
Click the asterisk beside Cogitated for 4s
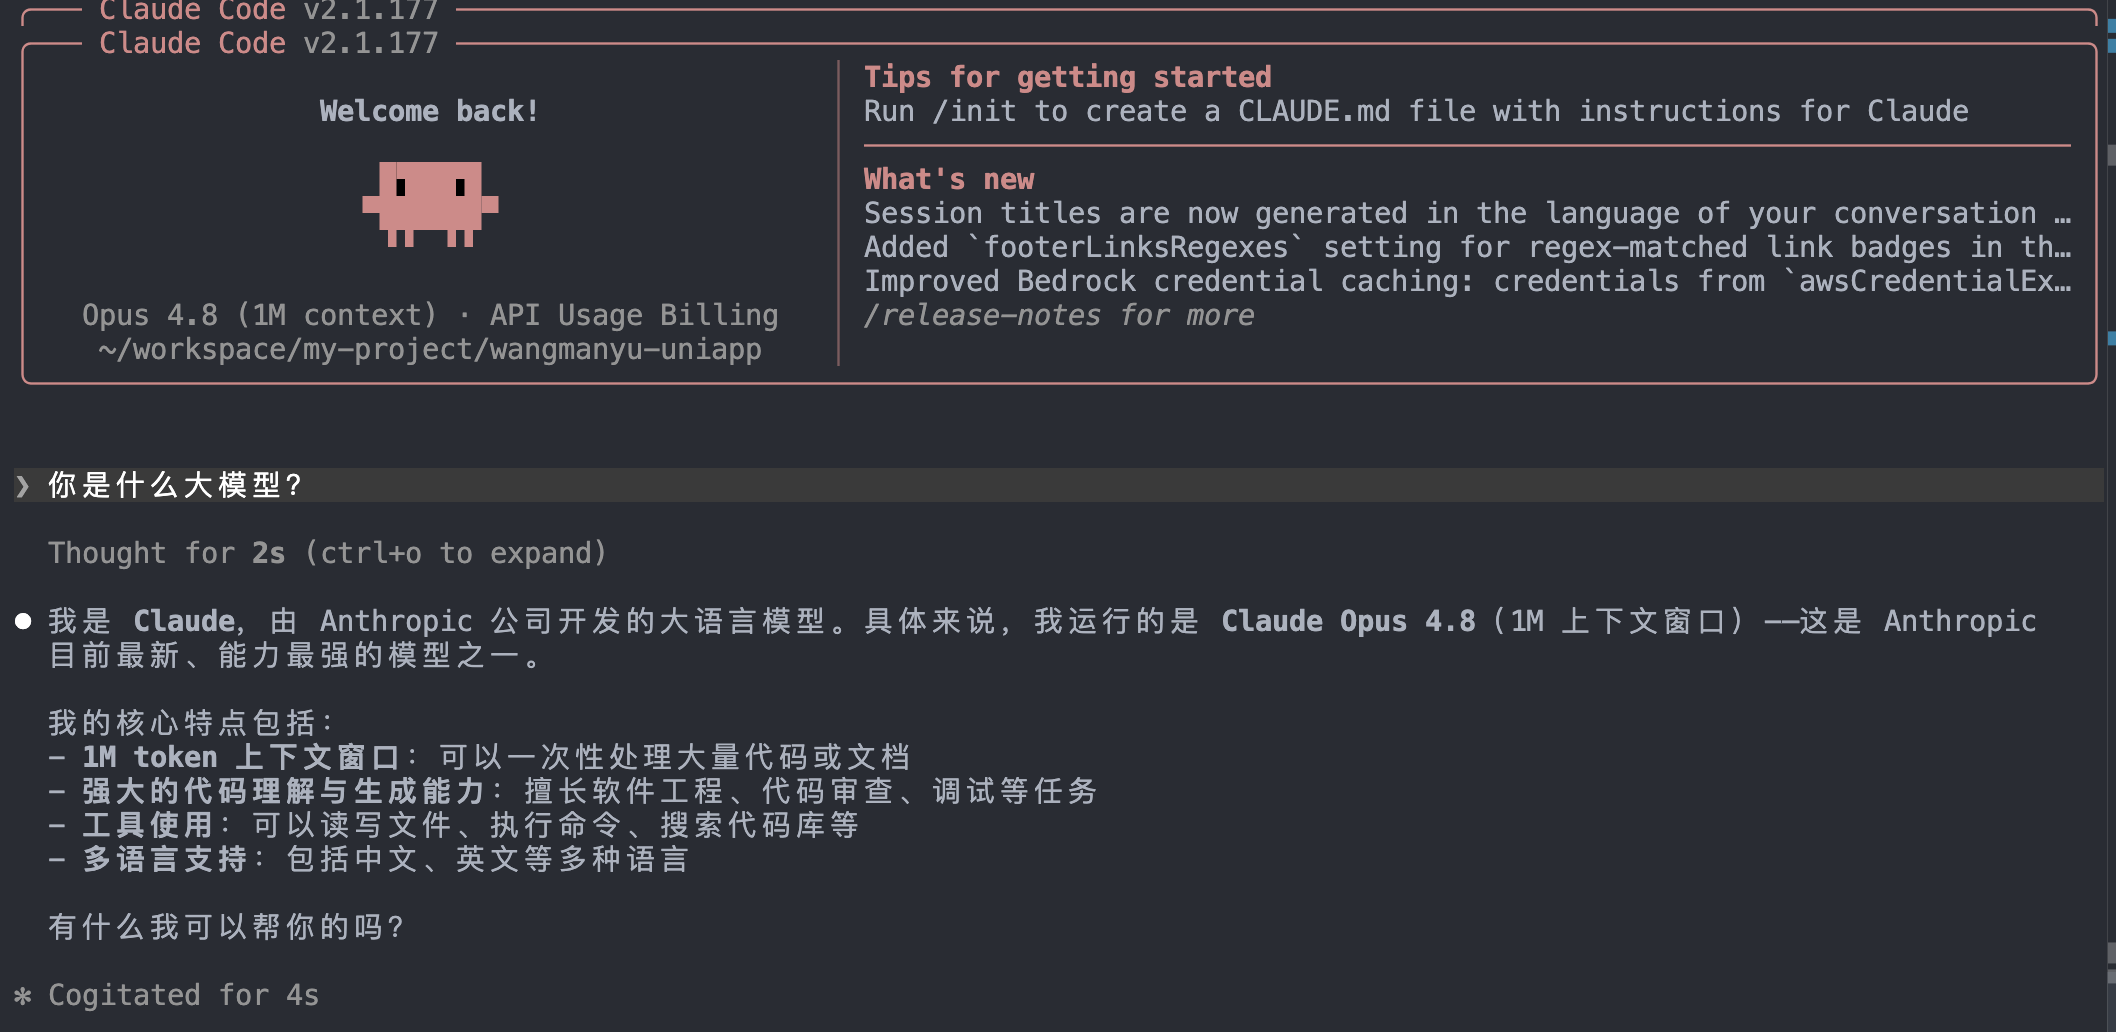coord(23,996)
